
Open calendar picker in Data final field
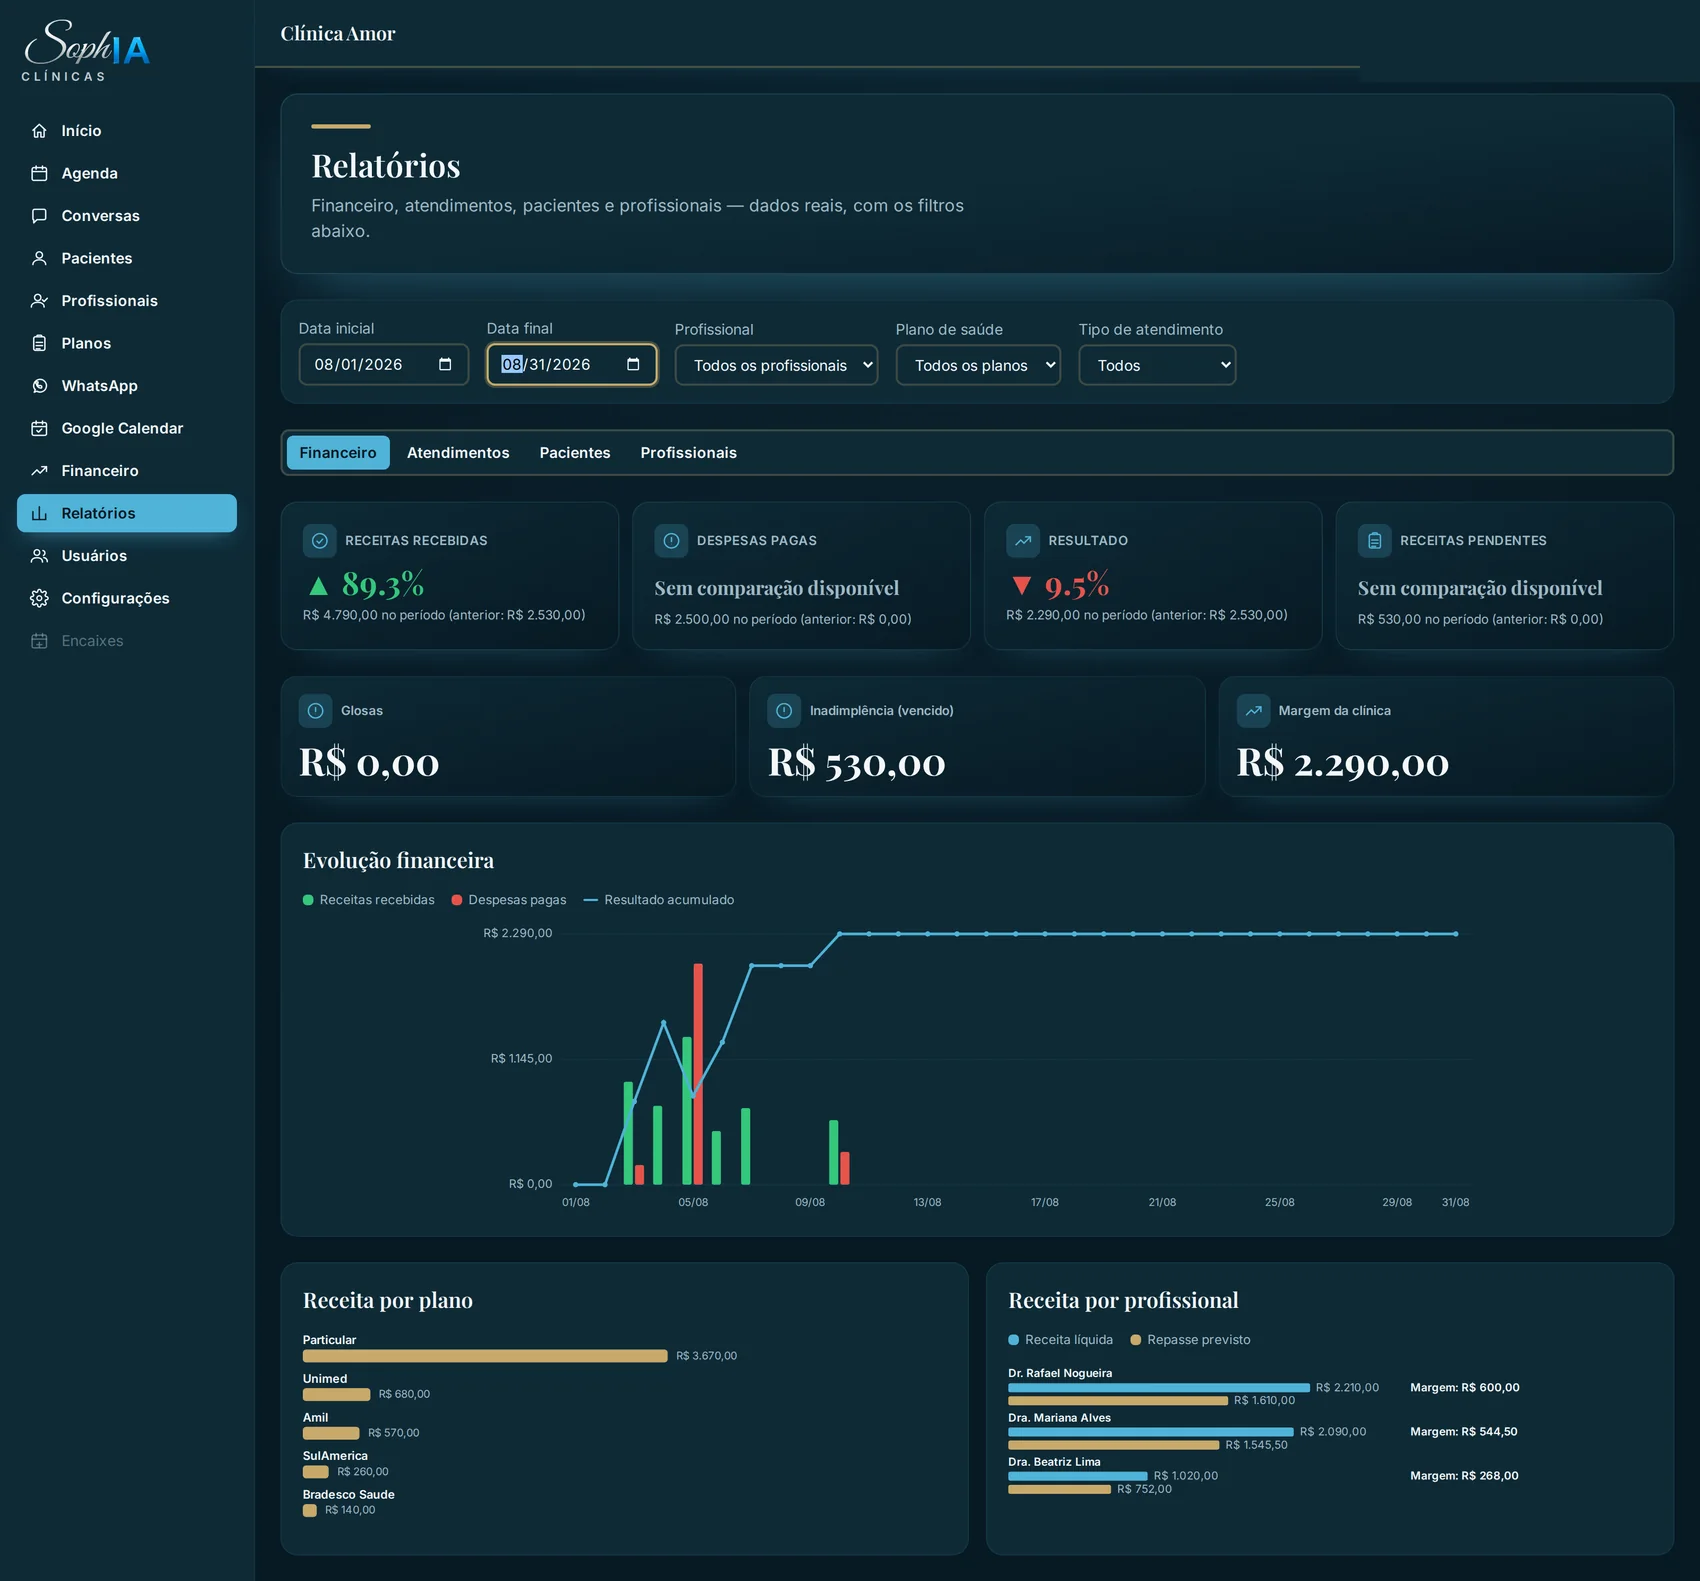click(633, 364)
